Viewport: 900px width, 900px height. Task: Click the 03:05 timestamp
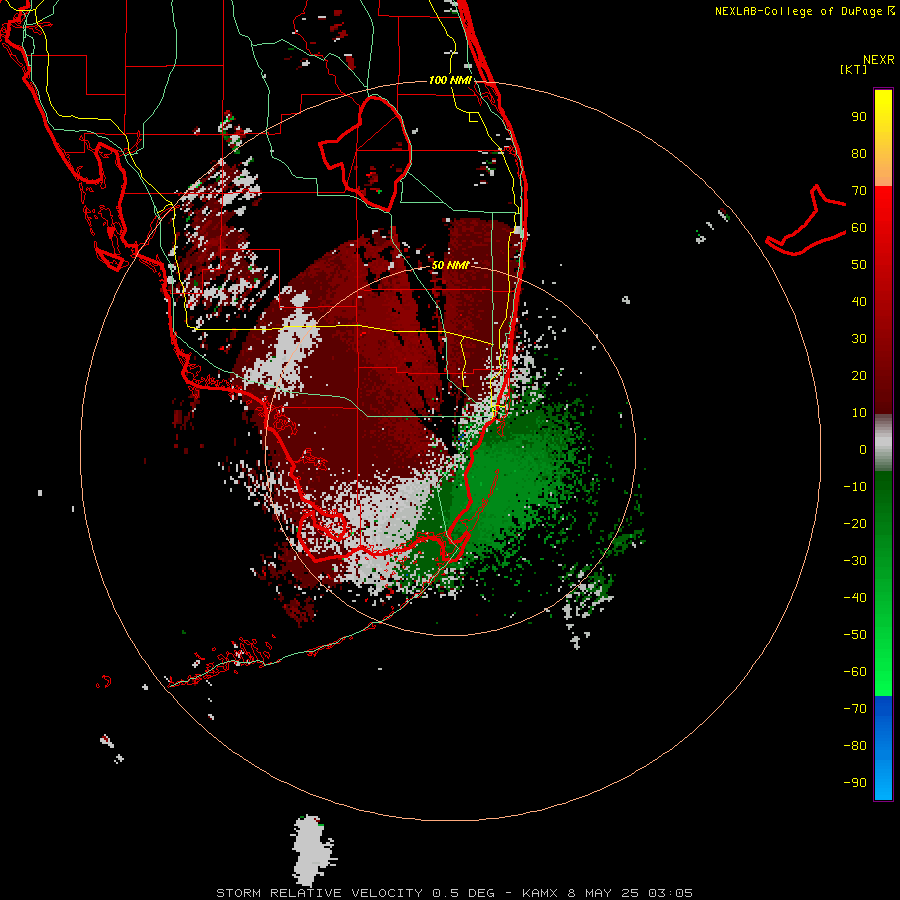click(670, 893)
